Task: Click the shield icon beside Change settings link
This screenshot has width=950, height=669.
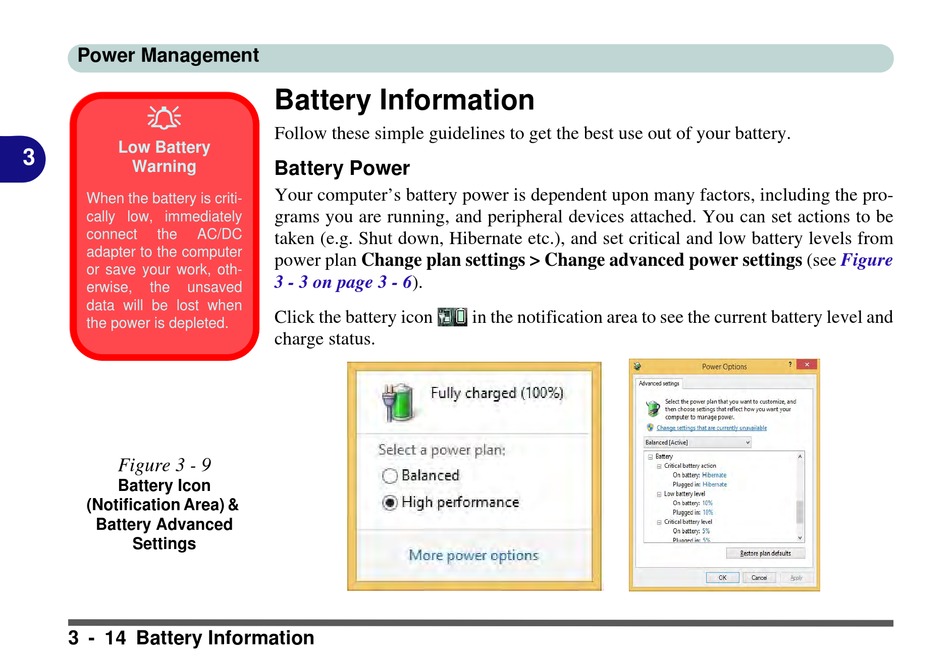Action: click(650, 427)
